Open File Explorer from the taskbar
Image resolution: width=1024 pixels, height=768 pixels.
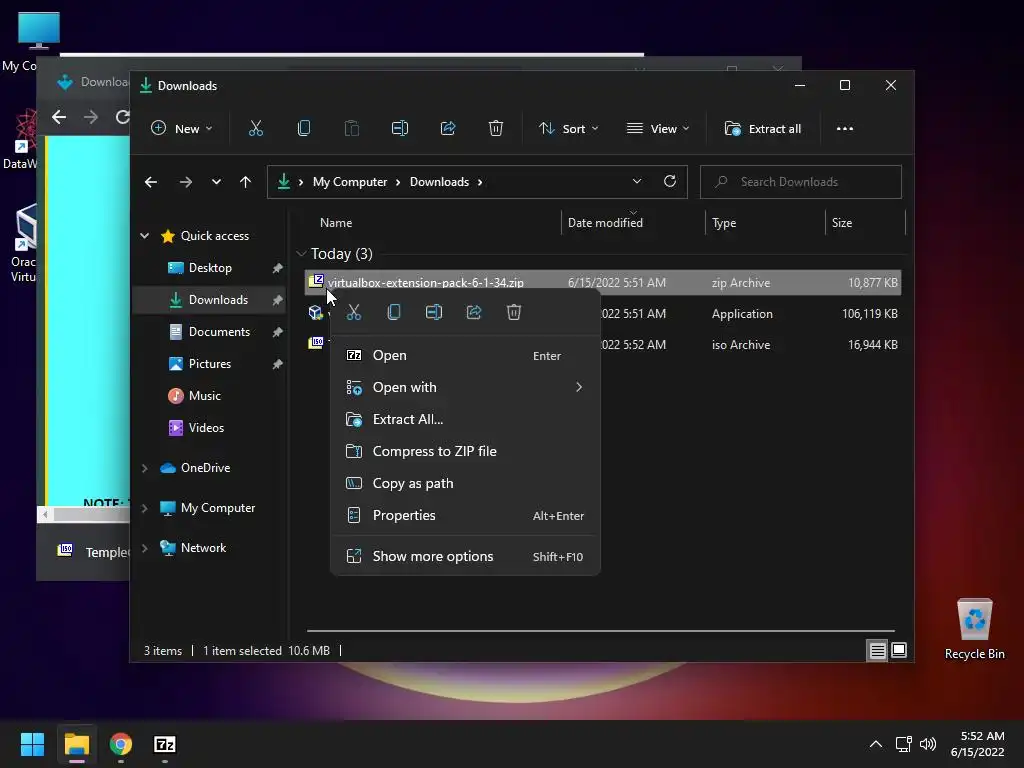pos(76,744)
